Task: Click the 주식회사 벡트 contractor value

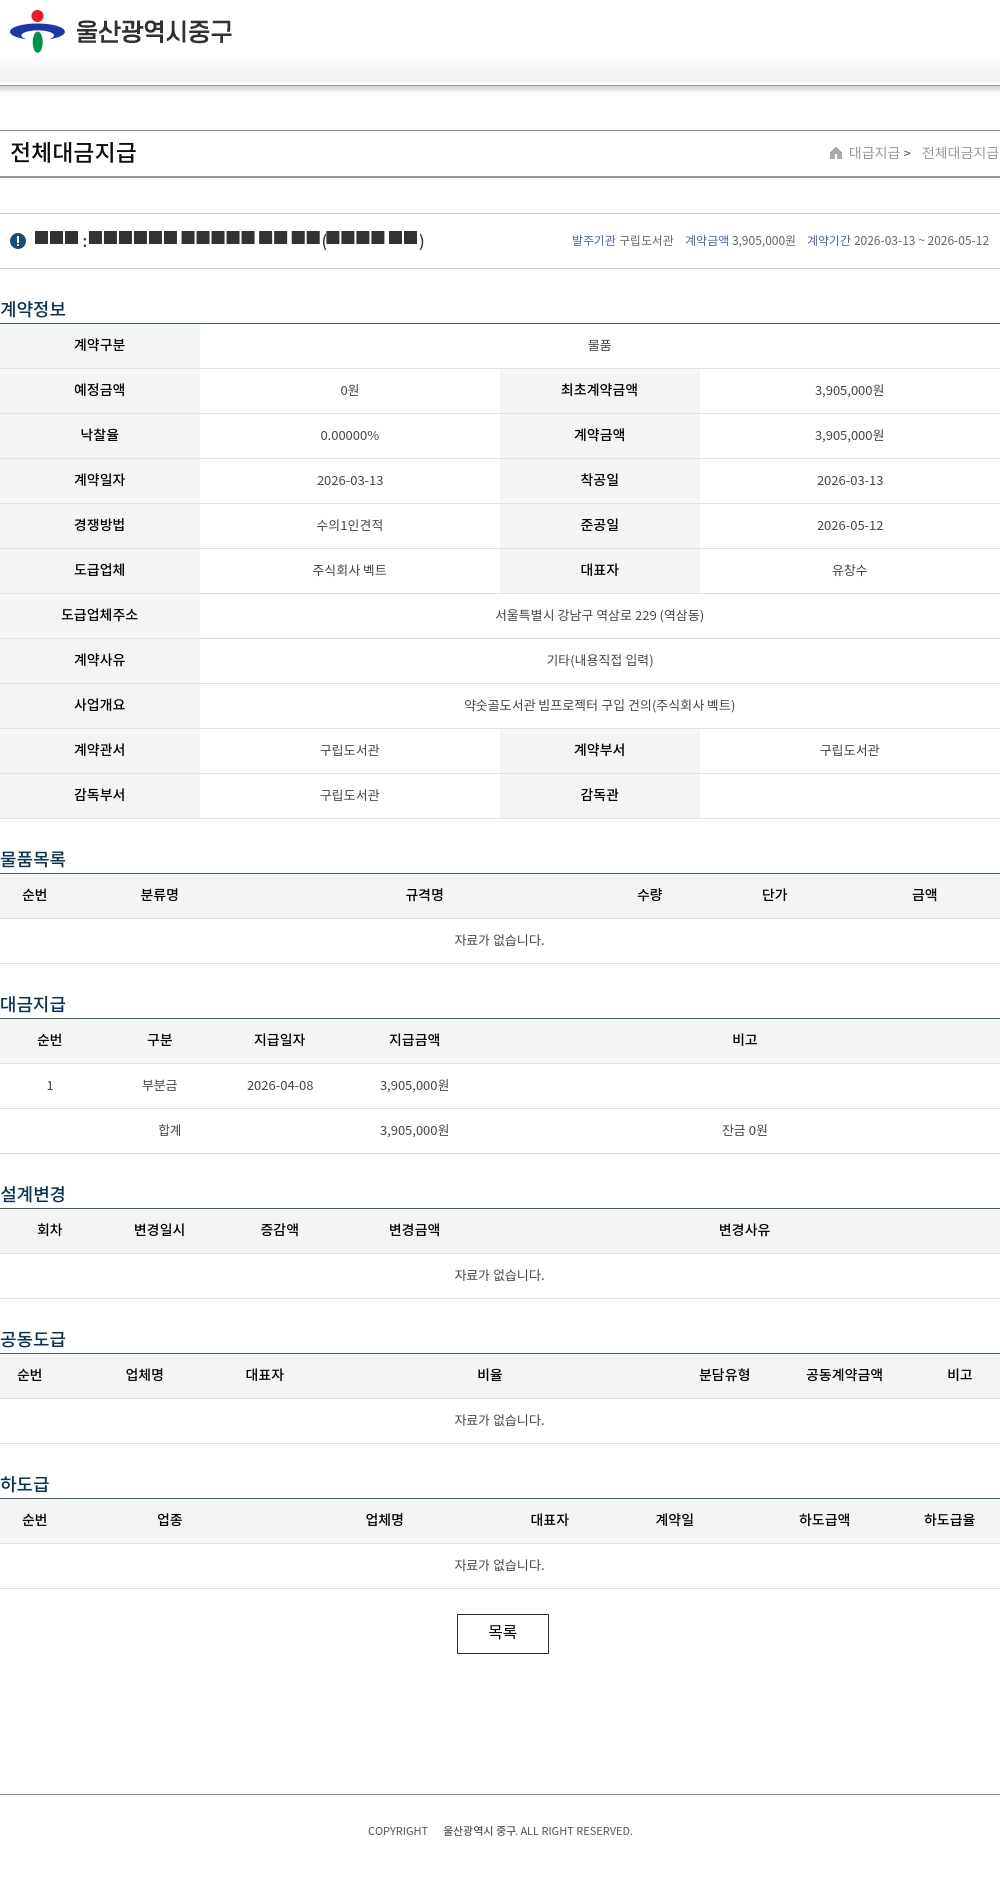Action: point(349,570)
